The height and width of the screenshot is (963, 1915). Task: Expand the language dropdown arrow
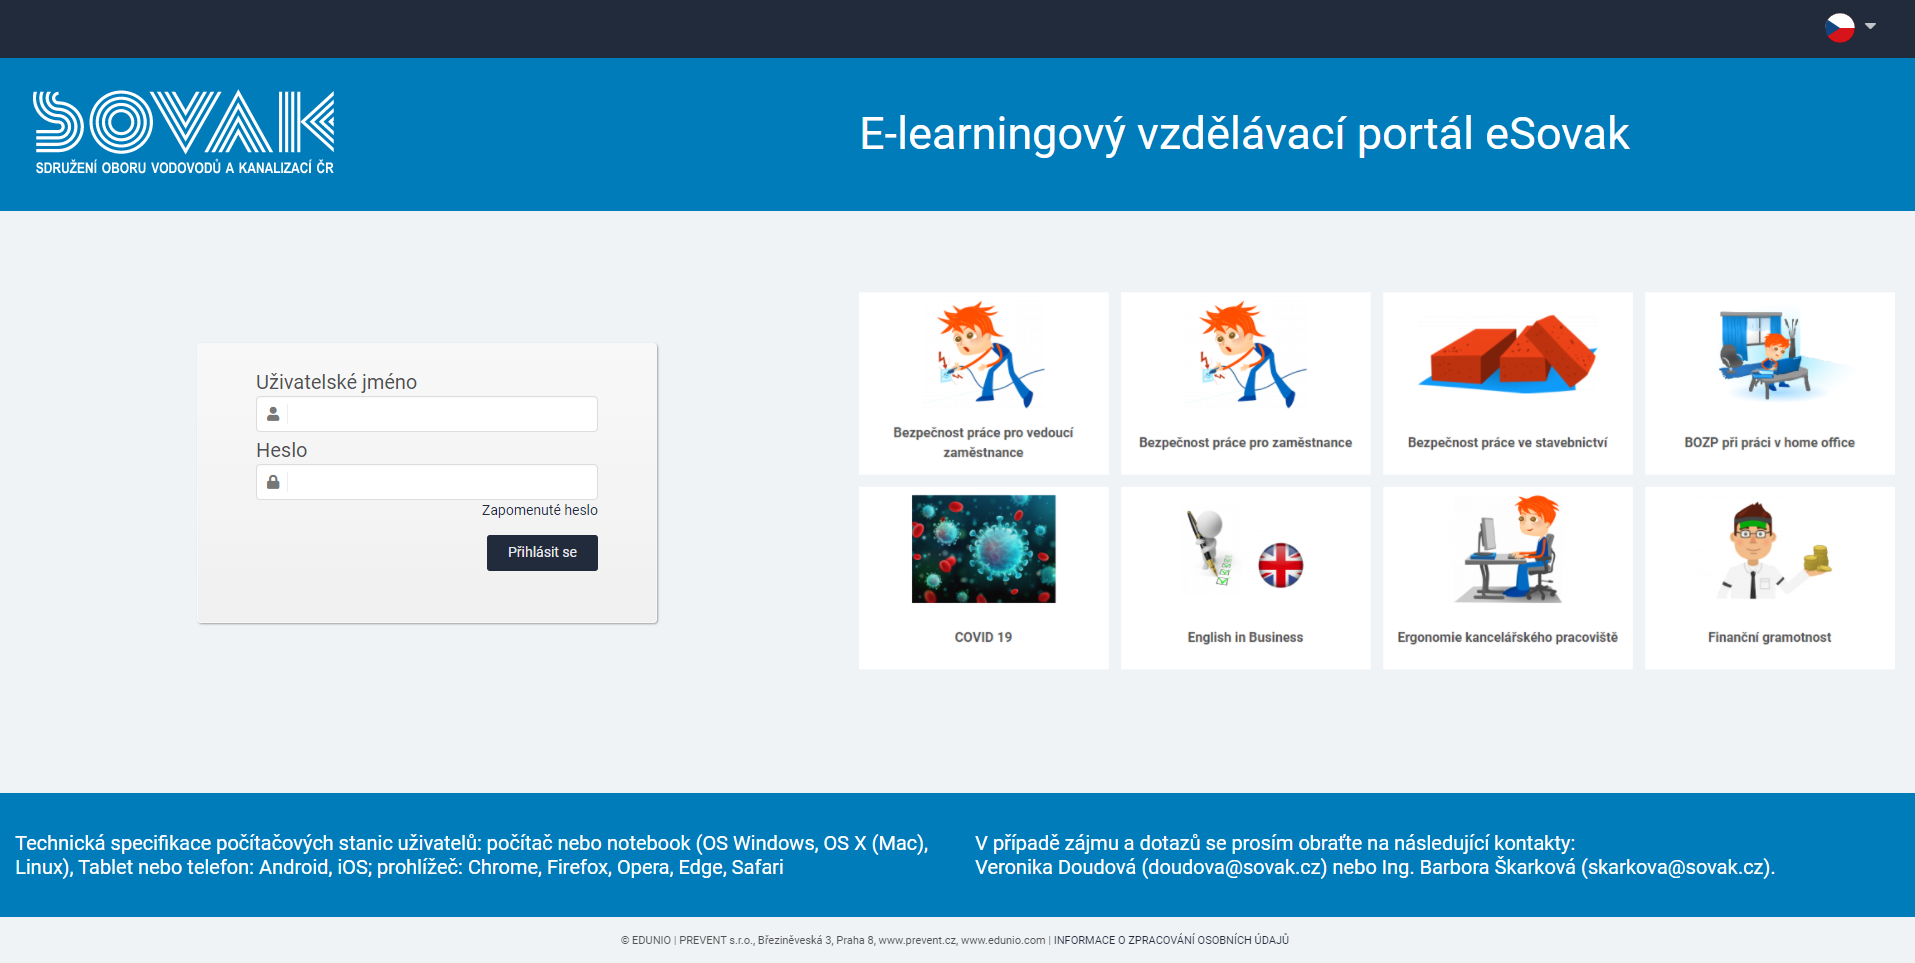click(x=1870, y=27)
